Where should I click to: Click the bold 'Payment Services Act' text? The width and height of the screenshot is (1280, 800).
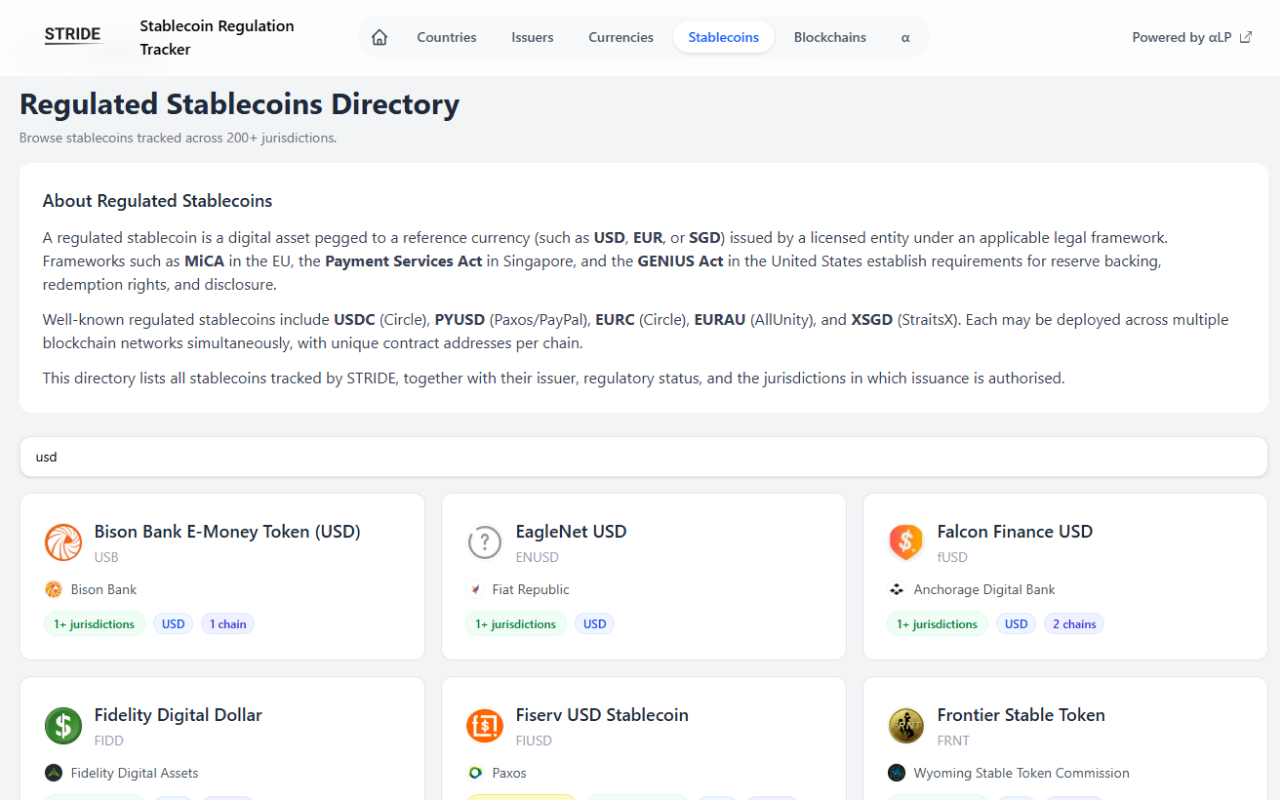[x=404, y=261]
